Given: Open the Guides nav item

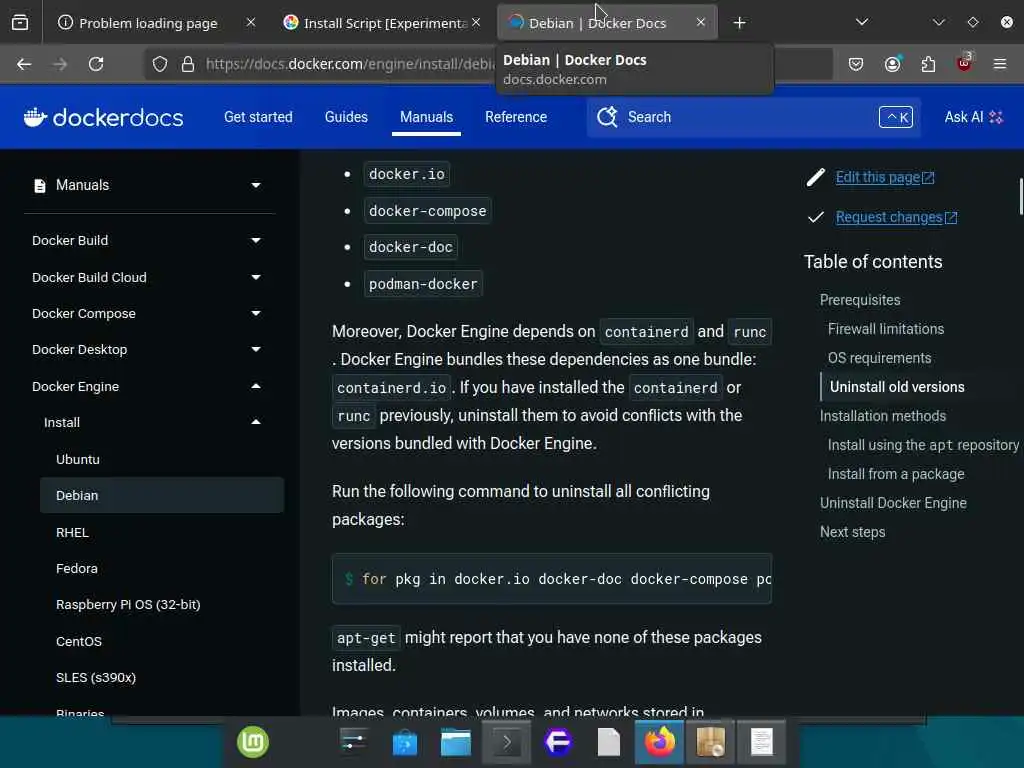Looking at the screenshot, I should click(346, 117).
